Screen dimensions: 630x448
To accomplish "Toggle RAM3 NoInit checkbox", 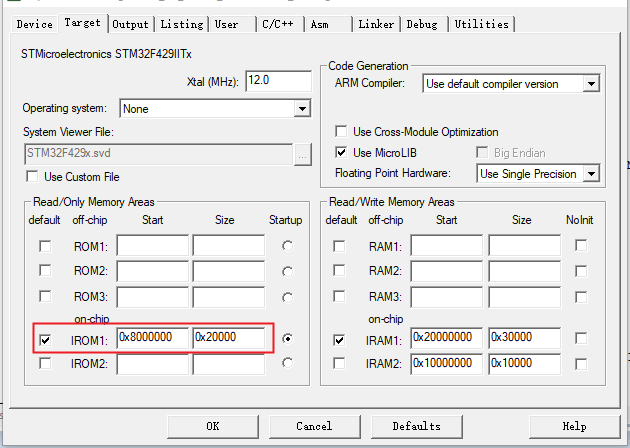I will click(x=581, y=297).
